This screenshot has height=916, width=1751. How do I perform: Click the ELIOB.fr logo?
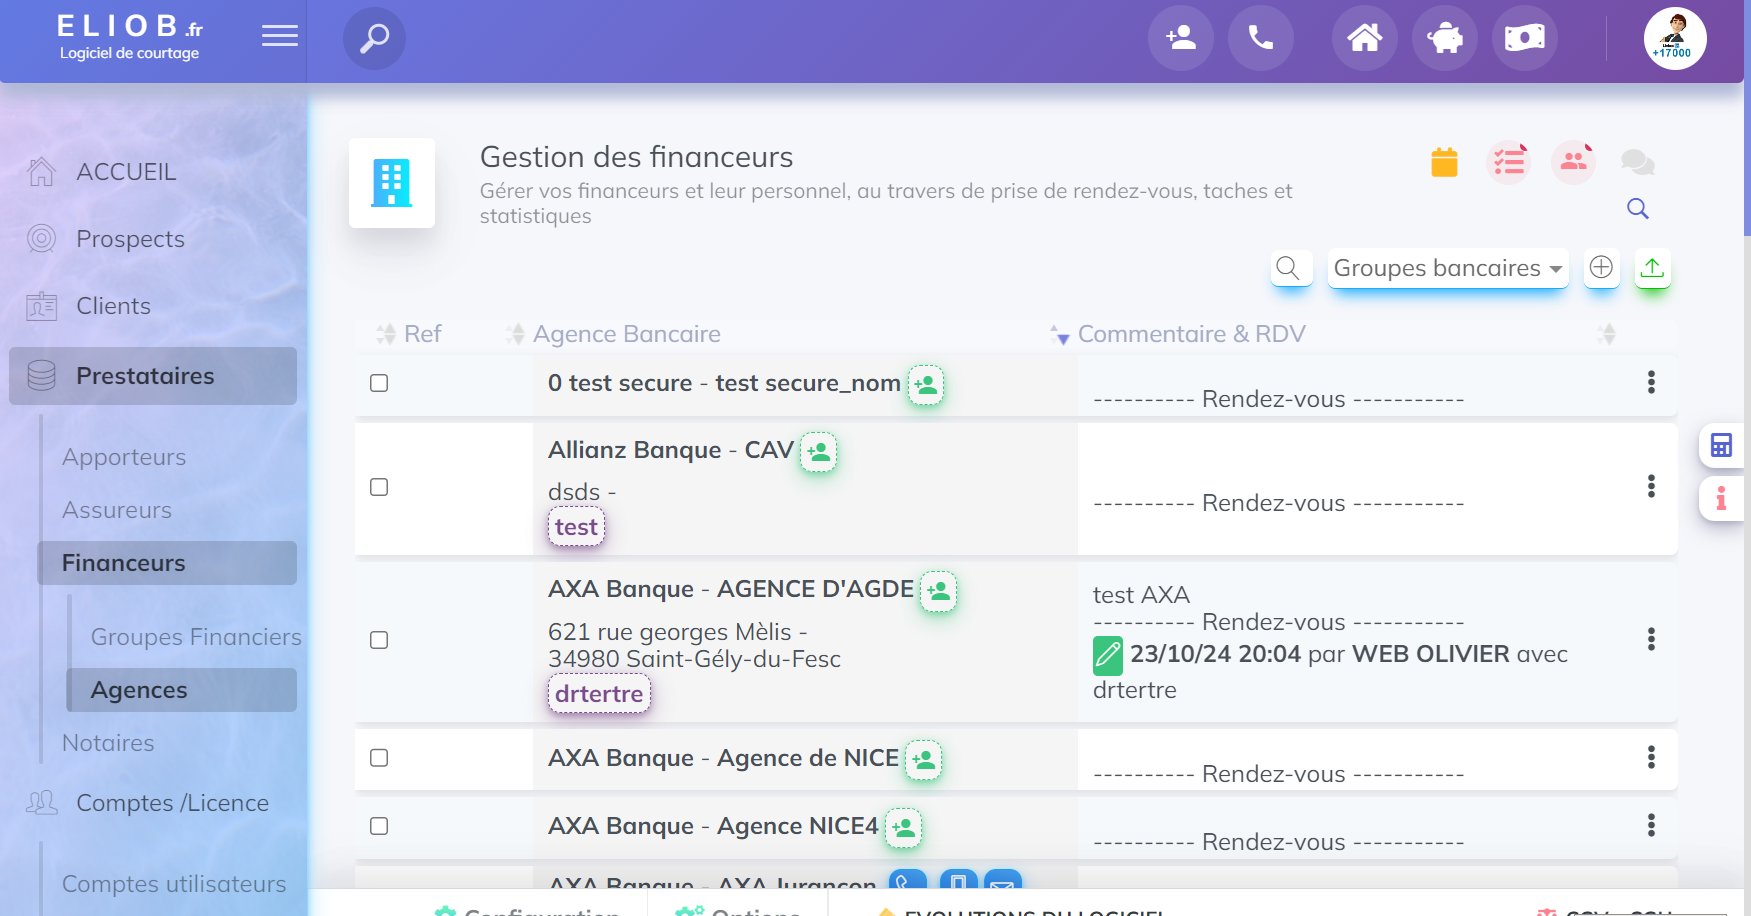[130, 37]
